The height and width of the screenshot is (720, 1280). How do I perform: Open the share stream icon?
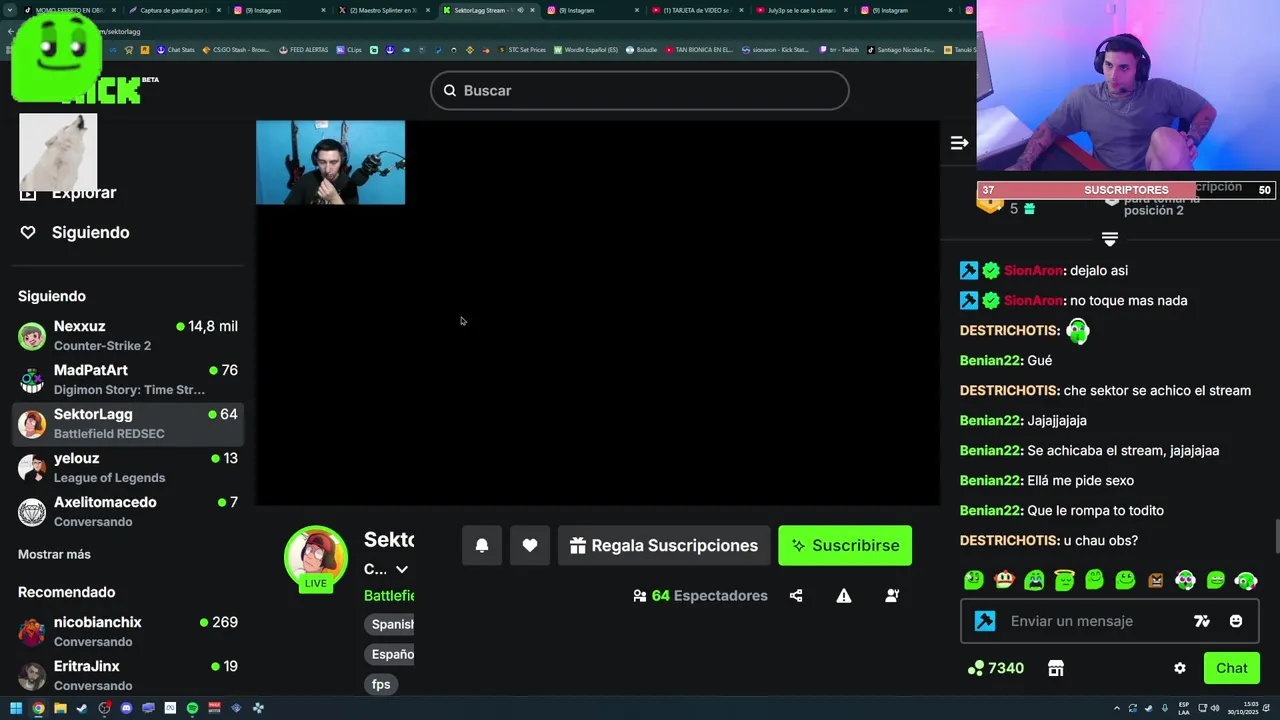tap(796, 595)
